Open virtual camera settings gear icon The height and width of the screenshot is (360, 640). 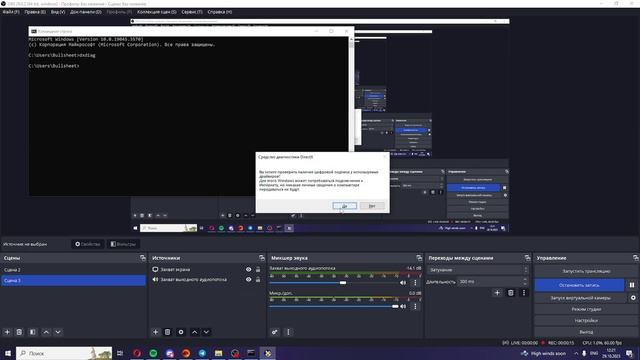click(x=633, y=298)
